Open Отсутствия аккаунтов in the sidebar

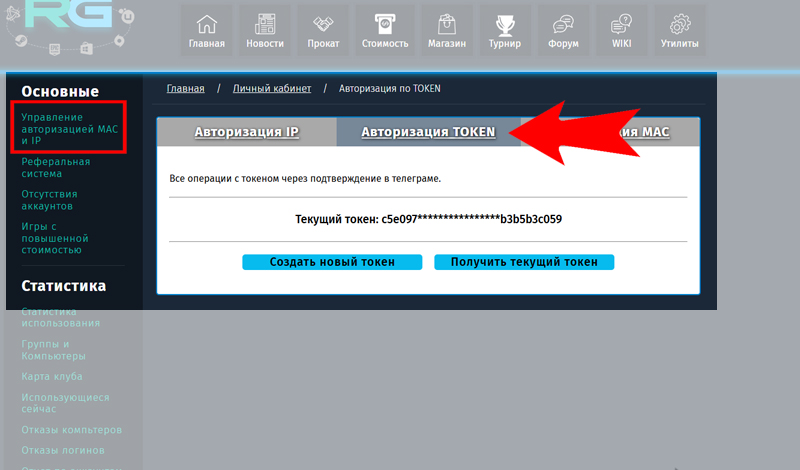[49, 200]
